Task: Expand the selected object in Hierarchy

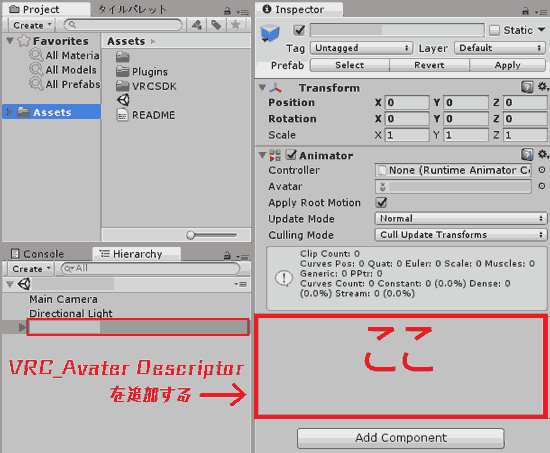Action: click(x=22, y=327)
